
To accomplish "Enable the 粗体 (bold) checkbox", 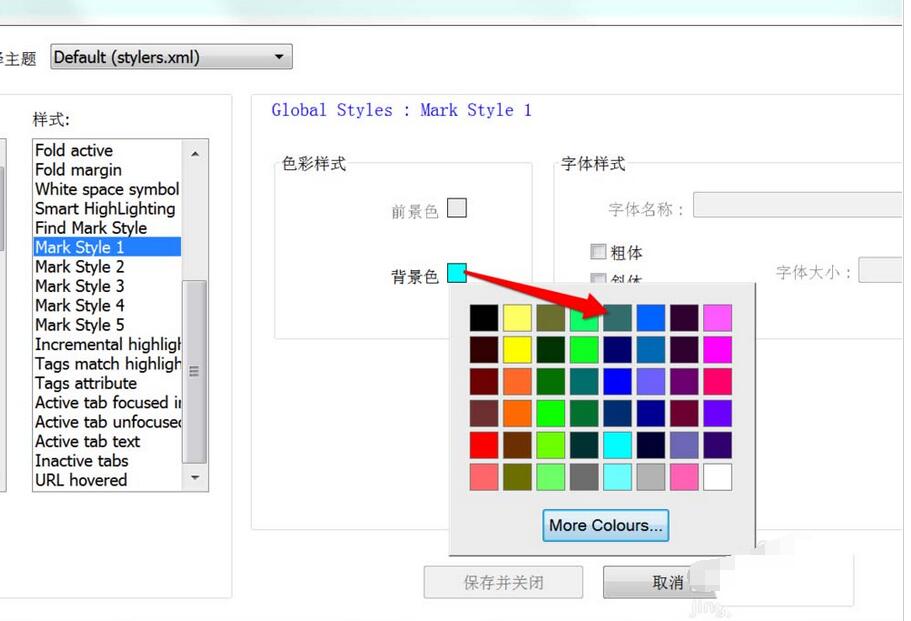I will click(598, 252).
